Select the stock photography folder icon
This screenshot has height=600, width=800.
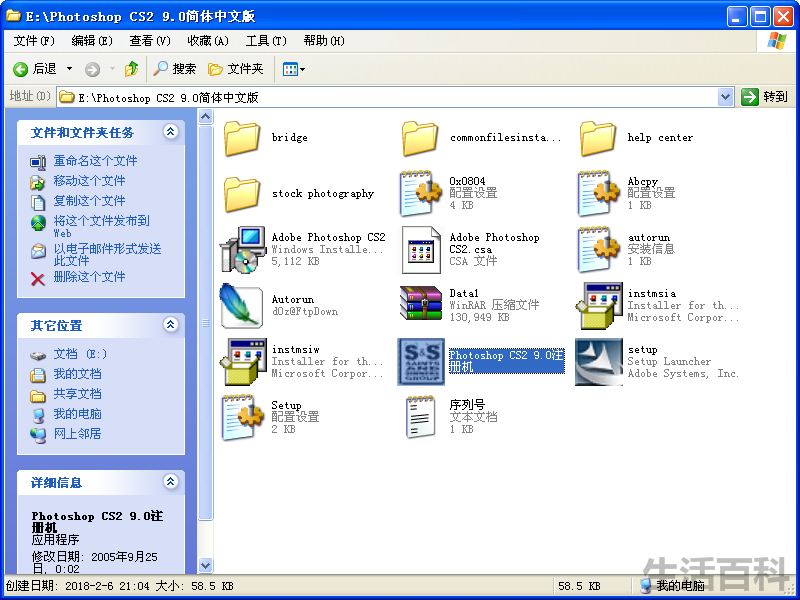(x=242, y=194)
